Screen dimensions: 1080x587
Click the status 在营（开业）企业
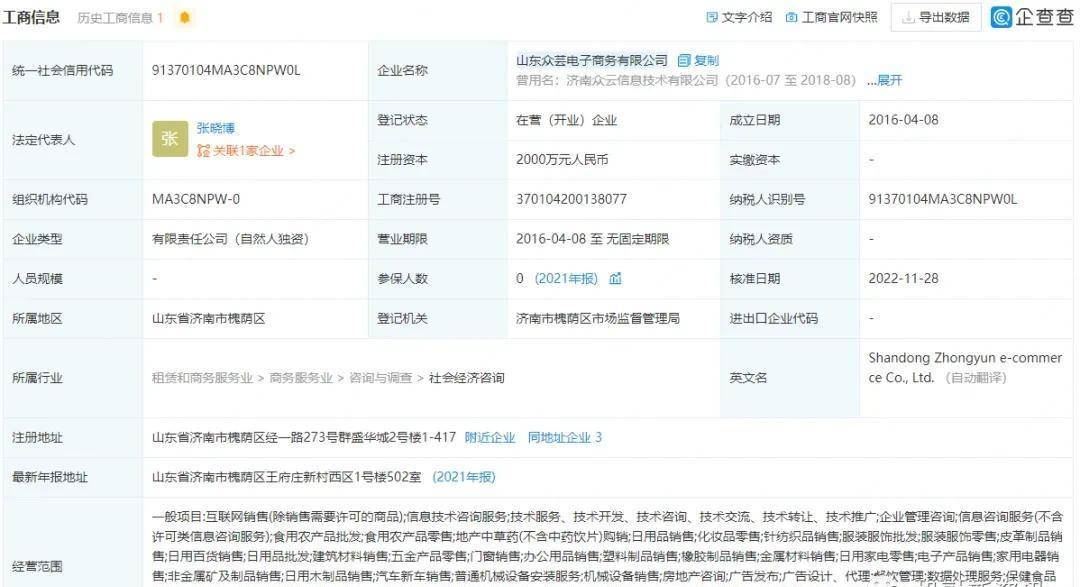coord(566,120)
